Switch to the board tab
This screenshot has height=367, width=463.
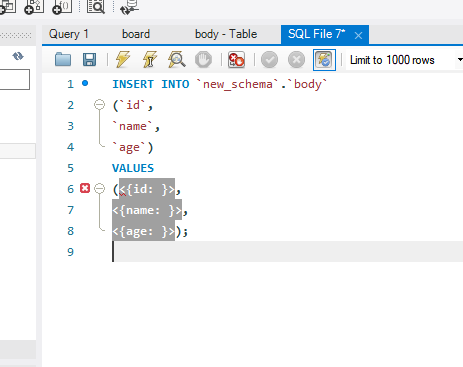136,34
